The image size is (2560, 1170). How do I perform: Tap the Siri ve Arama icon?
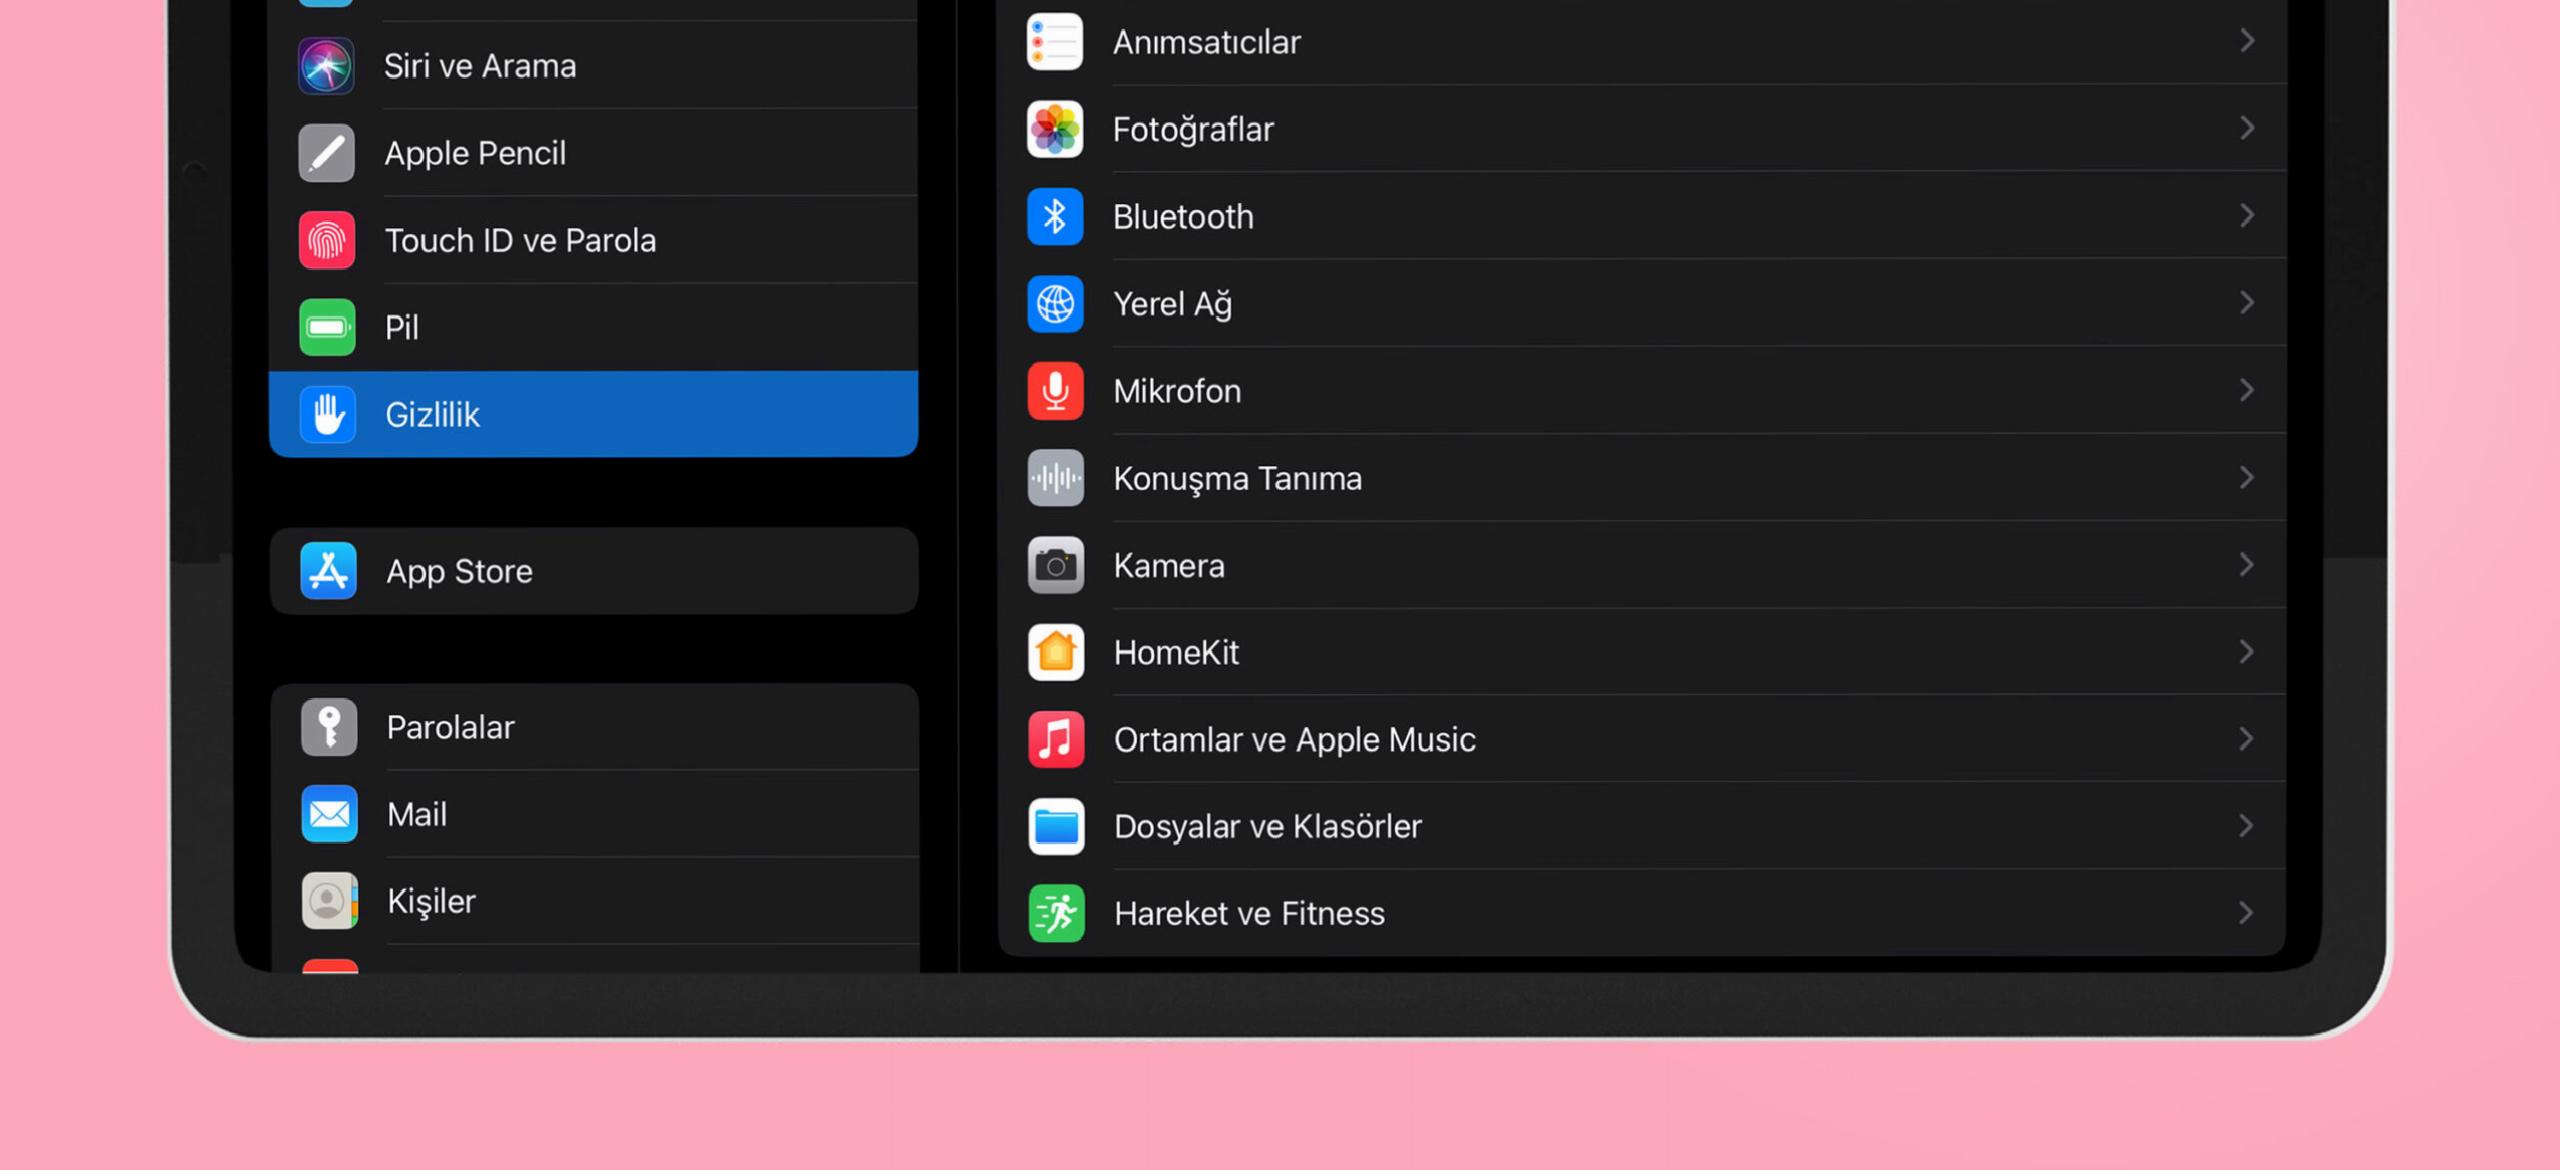tap(326, 66)
